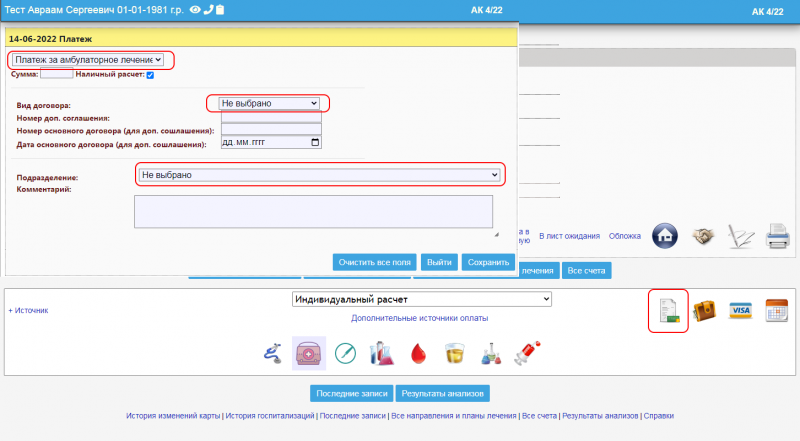This screenshot has width=800, height=441.
Task: Click the payment document icon
Action: 667,311
